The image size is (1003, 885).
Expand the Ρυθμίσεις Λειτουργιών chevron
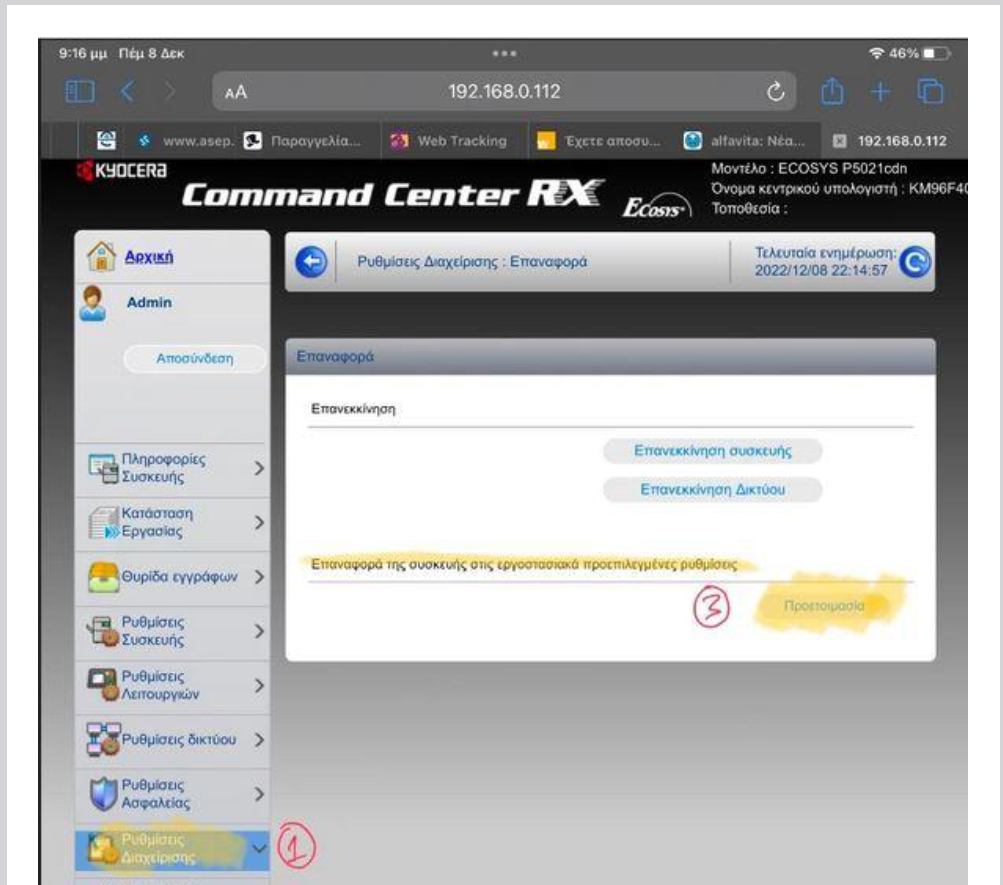(258, 686)
